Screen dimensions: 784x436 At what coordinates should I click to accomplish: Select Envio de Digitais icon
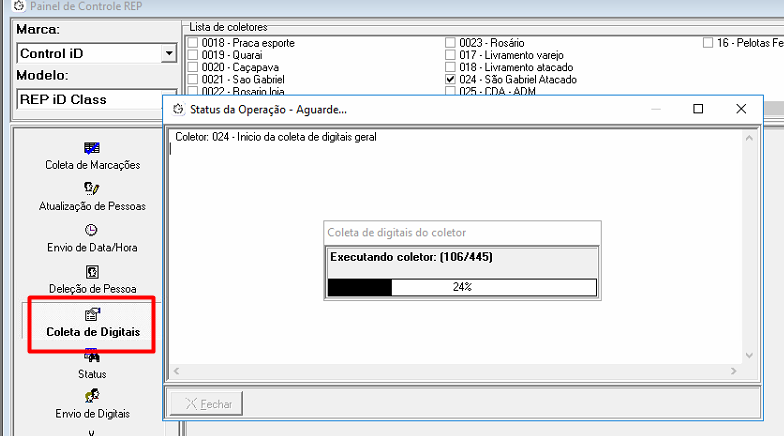click(92, 396)
